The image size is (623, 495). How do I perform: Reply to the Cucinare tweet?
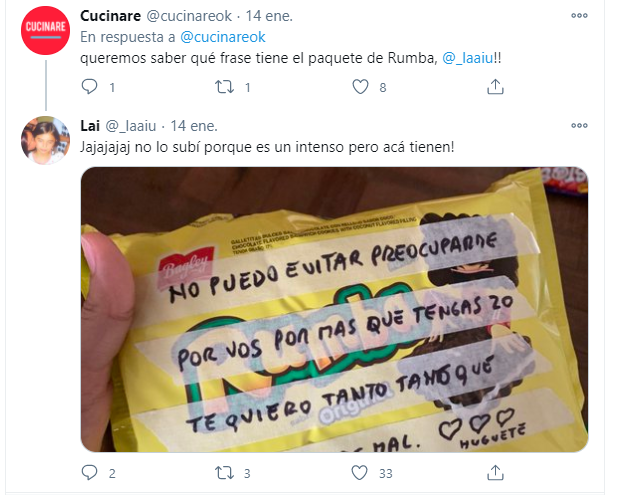89,87
